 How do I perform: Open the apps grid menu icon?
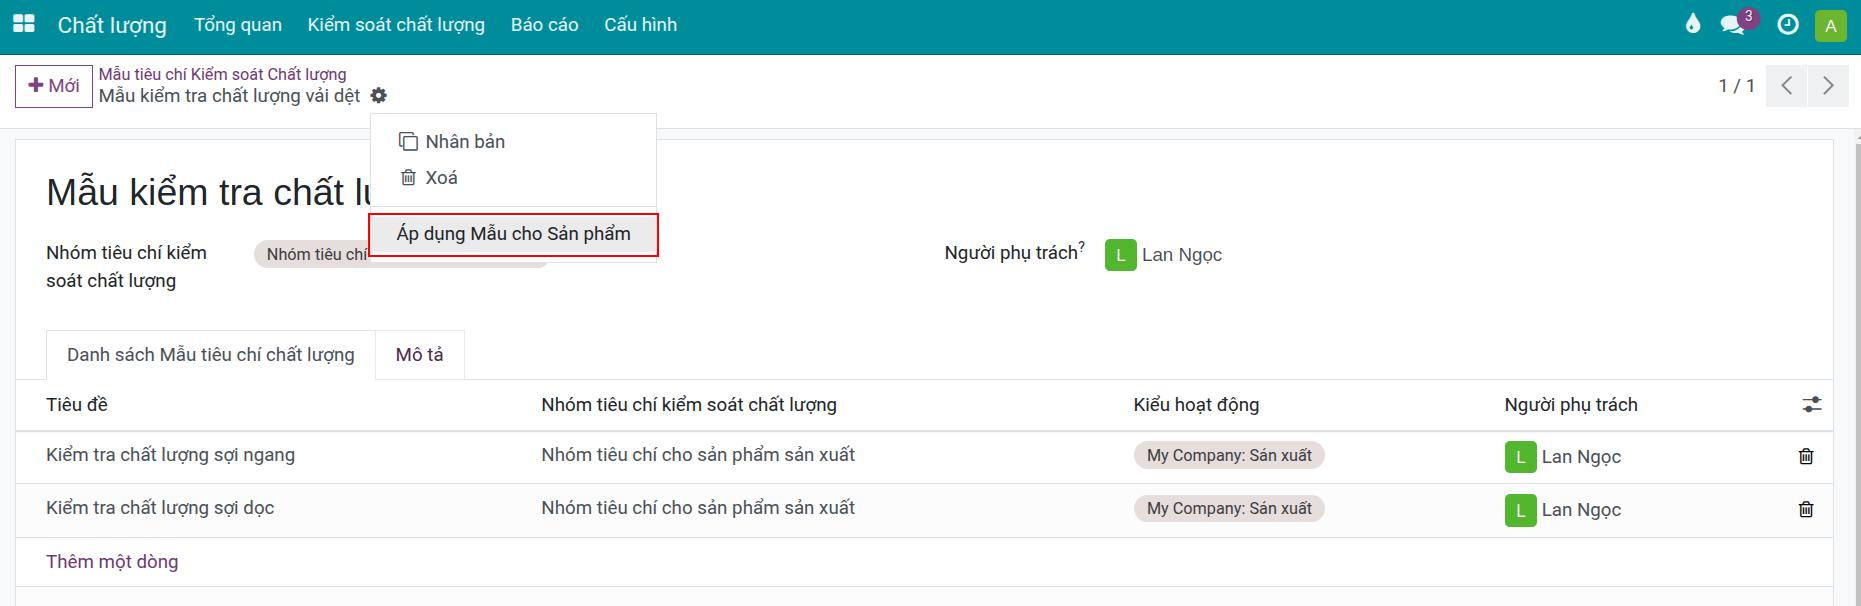(23, 24)
